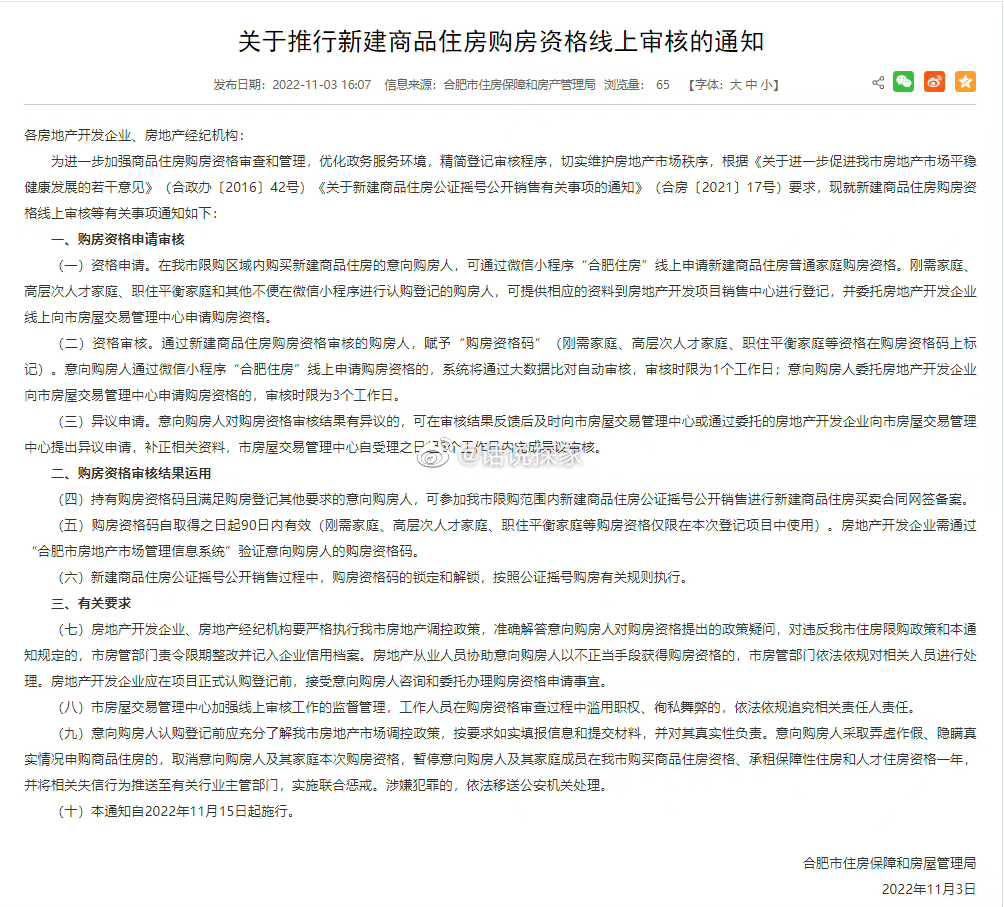This screenshot has width=1004, height=907.
Task: Click paragraph (四) 持有购房资格码
Action: 514,499
